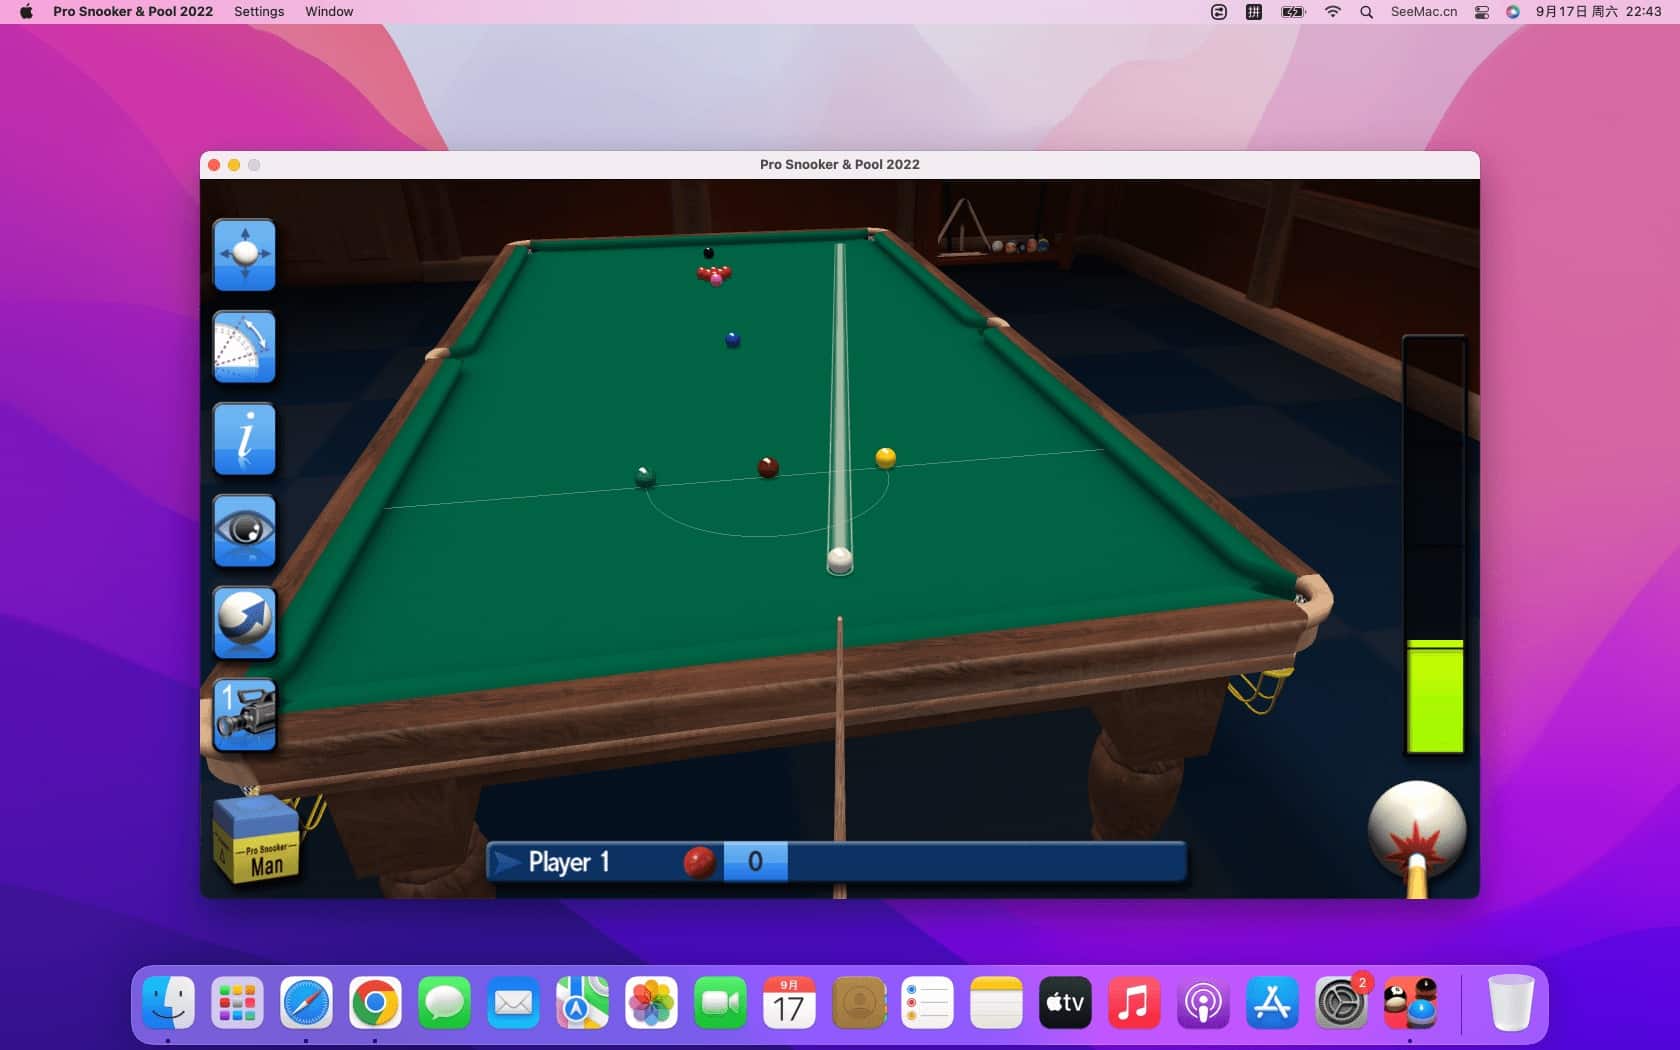Open Spotlight search in the menu bar

pyautogui.click(x=1366, y=12)
